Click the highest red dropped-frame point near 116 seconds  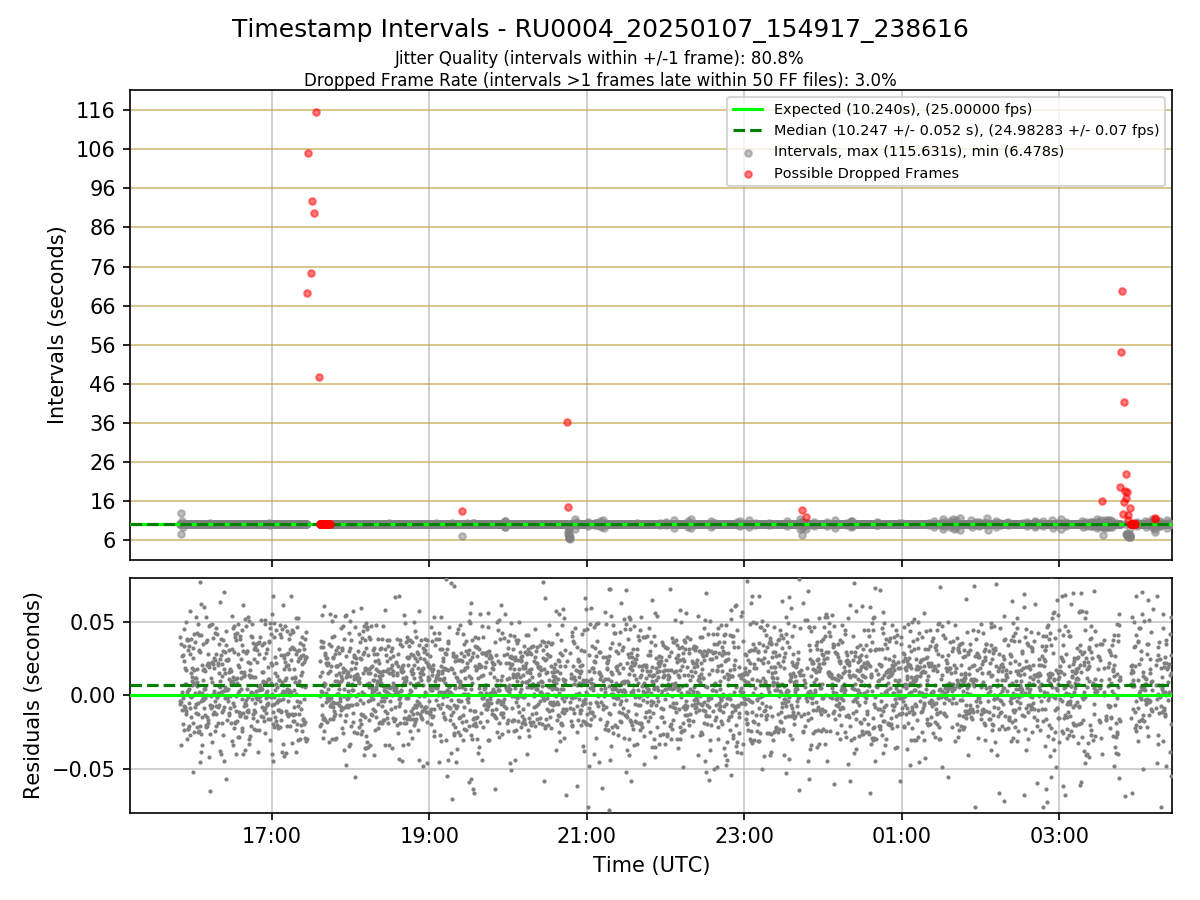point(316,112)
